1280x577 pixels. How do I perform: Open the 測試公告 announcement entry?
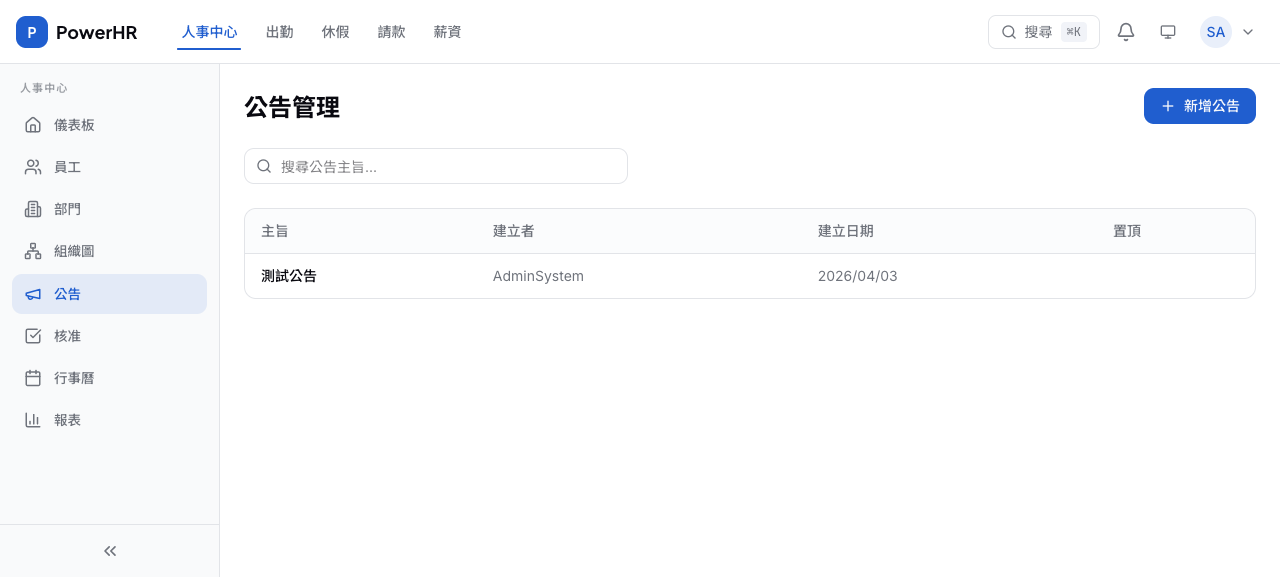pyautogui.click(x=289, y=276)
